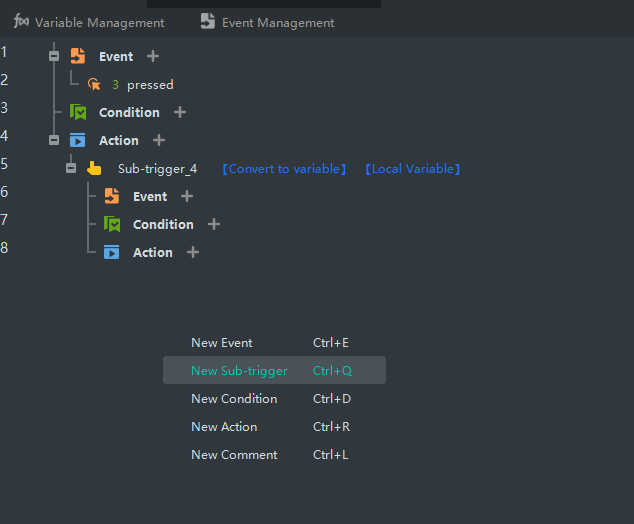Collapse the top-level Action node
Image resolution: width=634 pixels, height=524 pixels.
click(54, 141)
